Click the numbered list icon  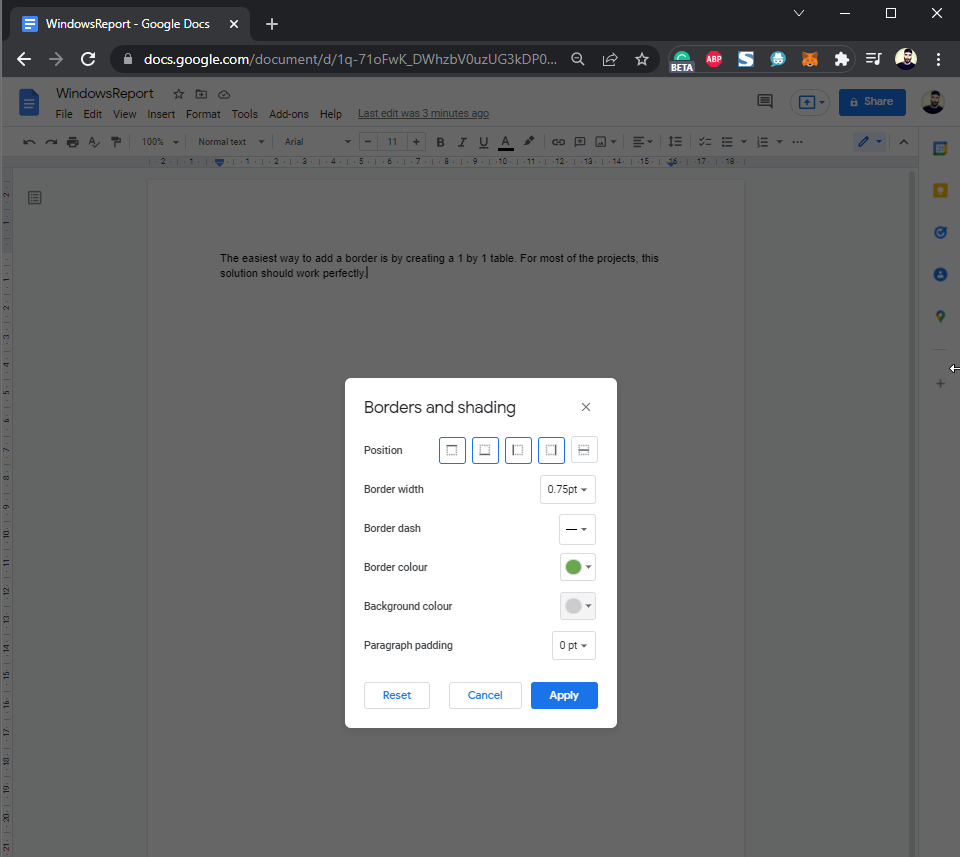coord(762,142)
